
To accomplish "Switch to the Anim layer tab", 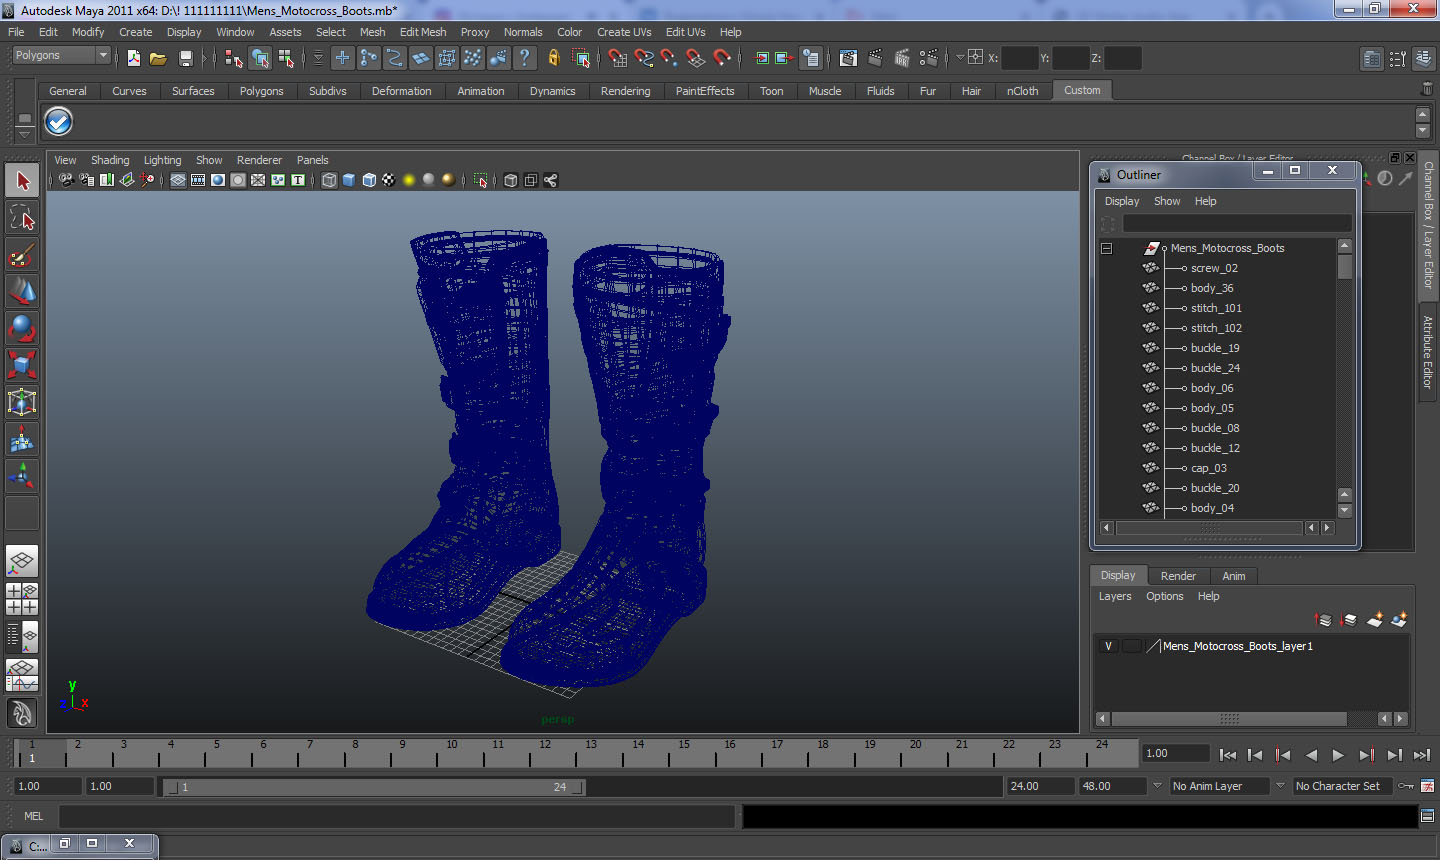I will tap(1234, 576).
